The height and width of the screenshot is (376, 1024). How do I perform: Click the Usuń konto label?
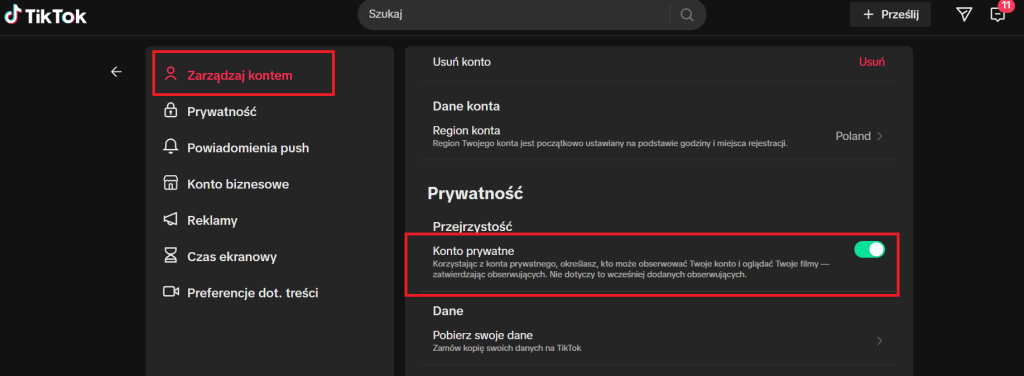pos(462,62)
